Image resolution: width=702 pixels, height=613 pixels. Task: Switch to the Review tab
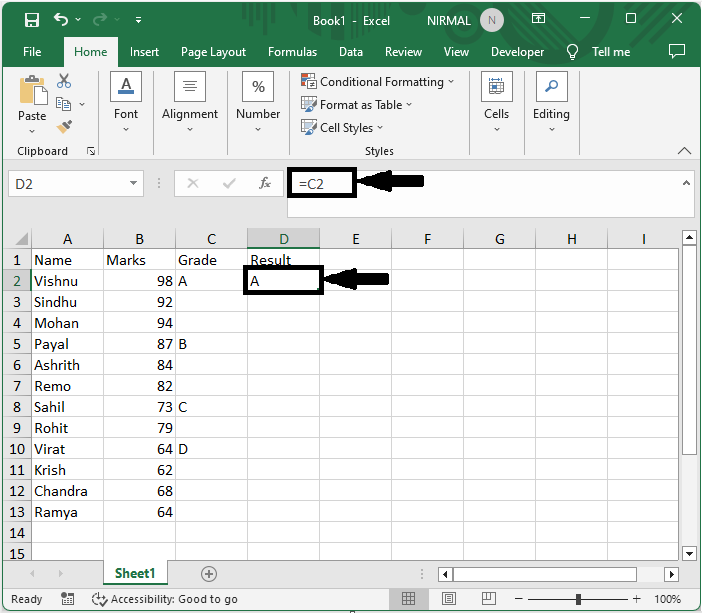403,52
